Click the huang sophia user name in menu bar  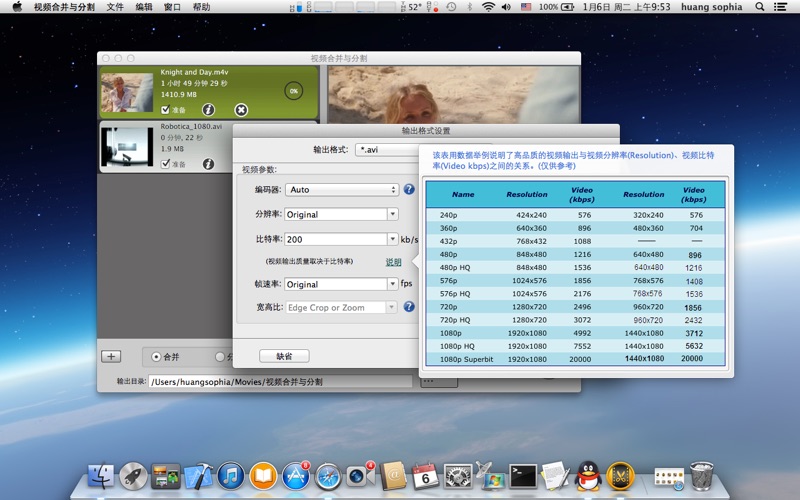(x=711, y=7)
